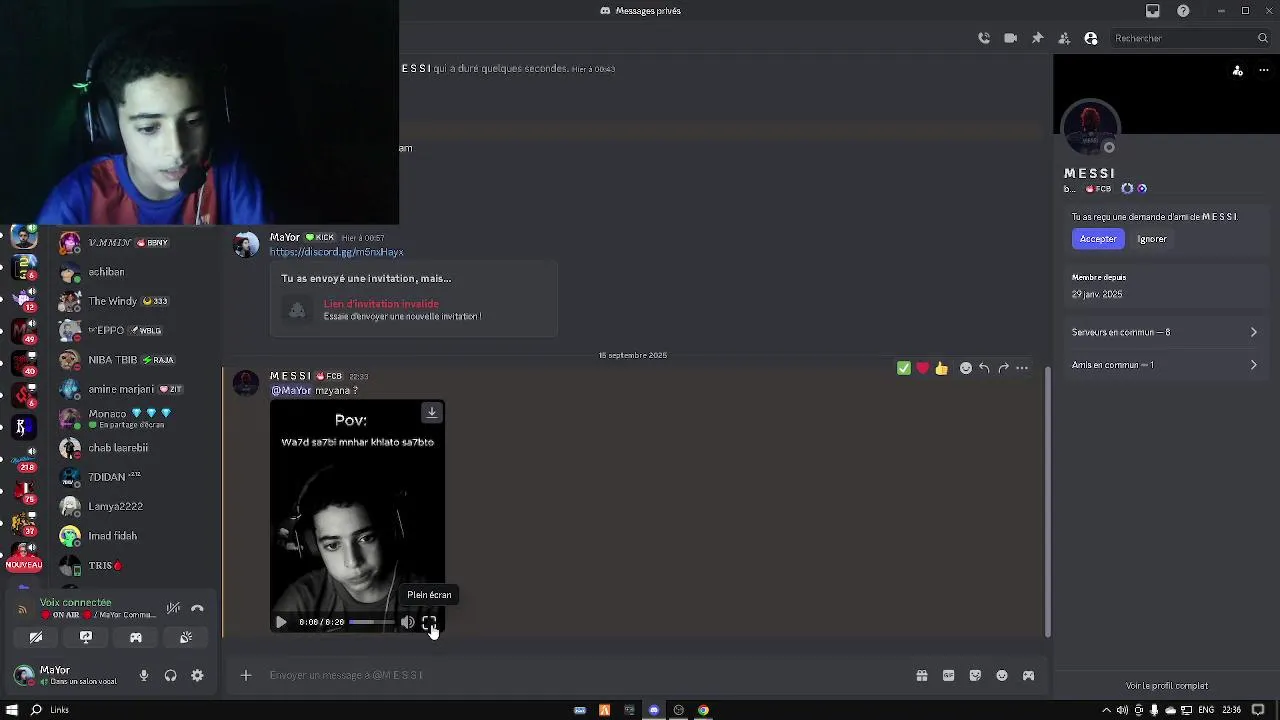The width and height of the screenshot is (1280, 720).
Task: Start an activity with game controller button
Action: click(x=136, y=637)
